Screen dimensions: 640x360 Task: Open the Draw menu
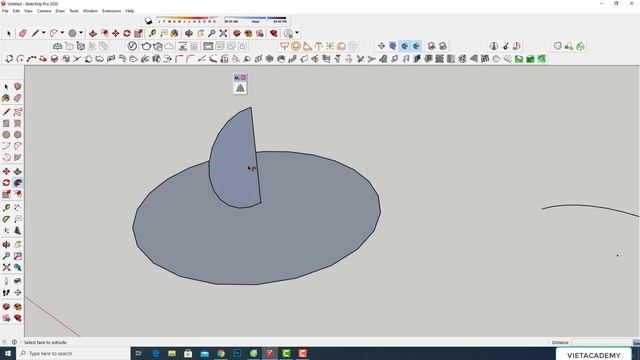60,11
